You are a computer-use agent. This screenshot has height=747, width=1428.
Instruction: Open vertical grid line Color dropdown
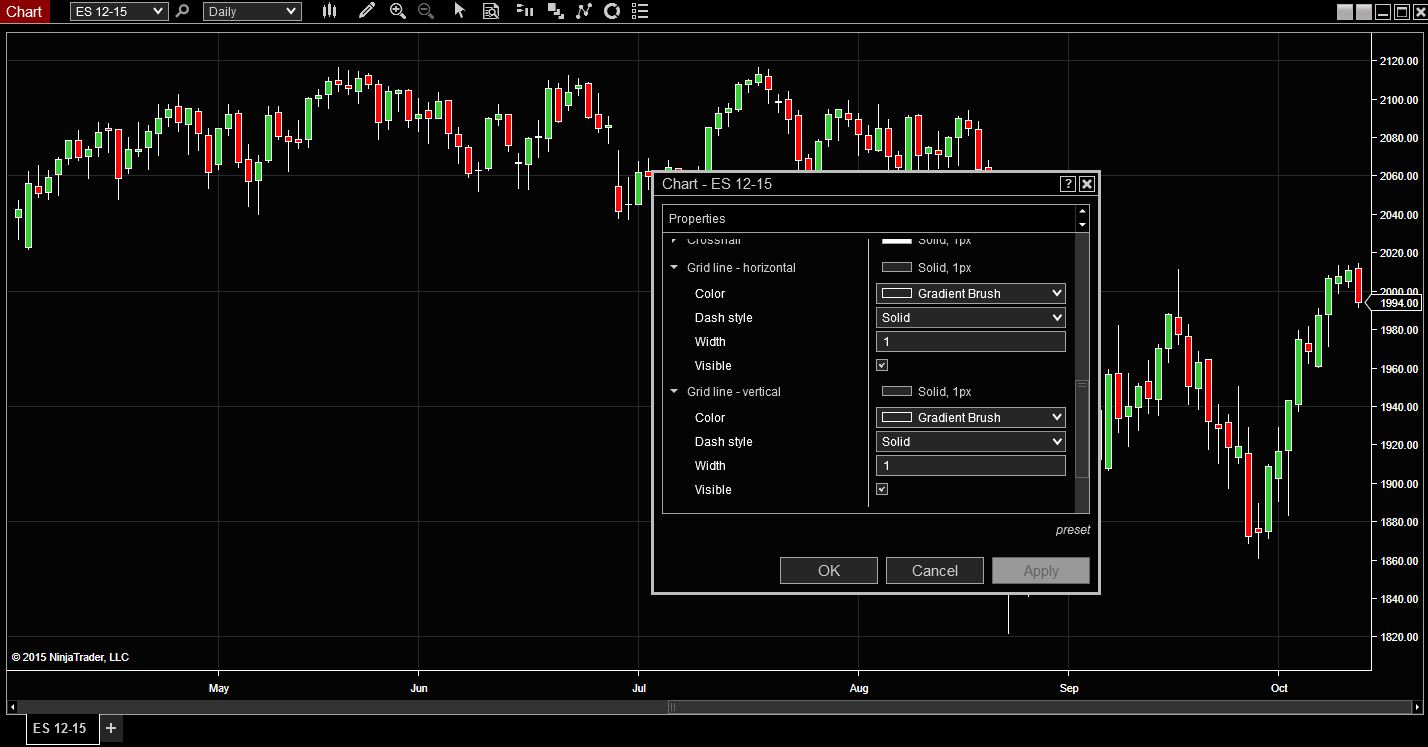(970, 417)
